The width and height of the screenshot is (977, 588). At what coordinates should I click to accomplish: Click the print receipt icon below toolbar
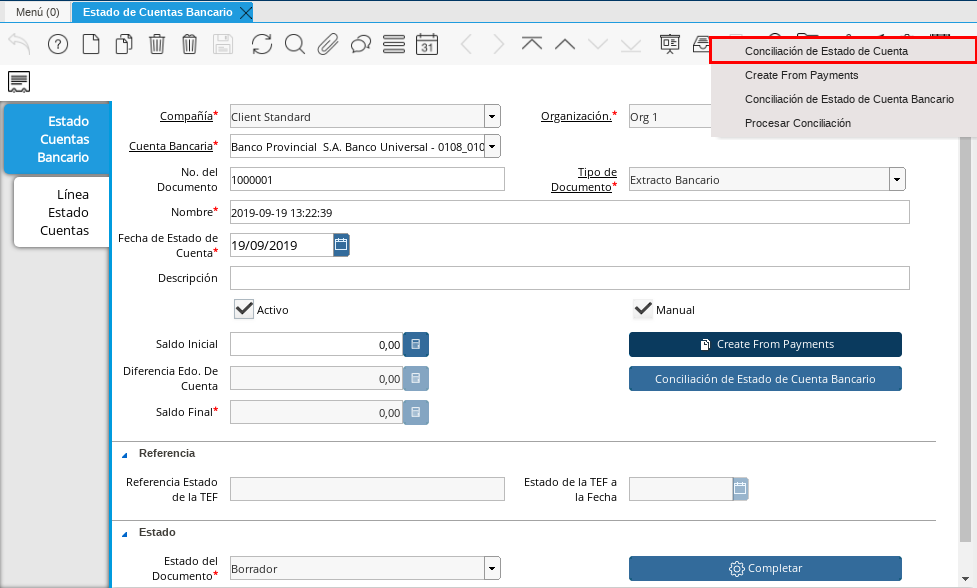coord(19,82)
